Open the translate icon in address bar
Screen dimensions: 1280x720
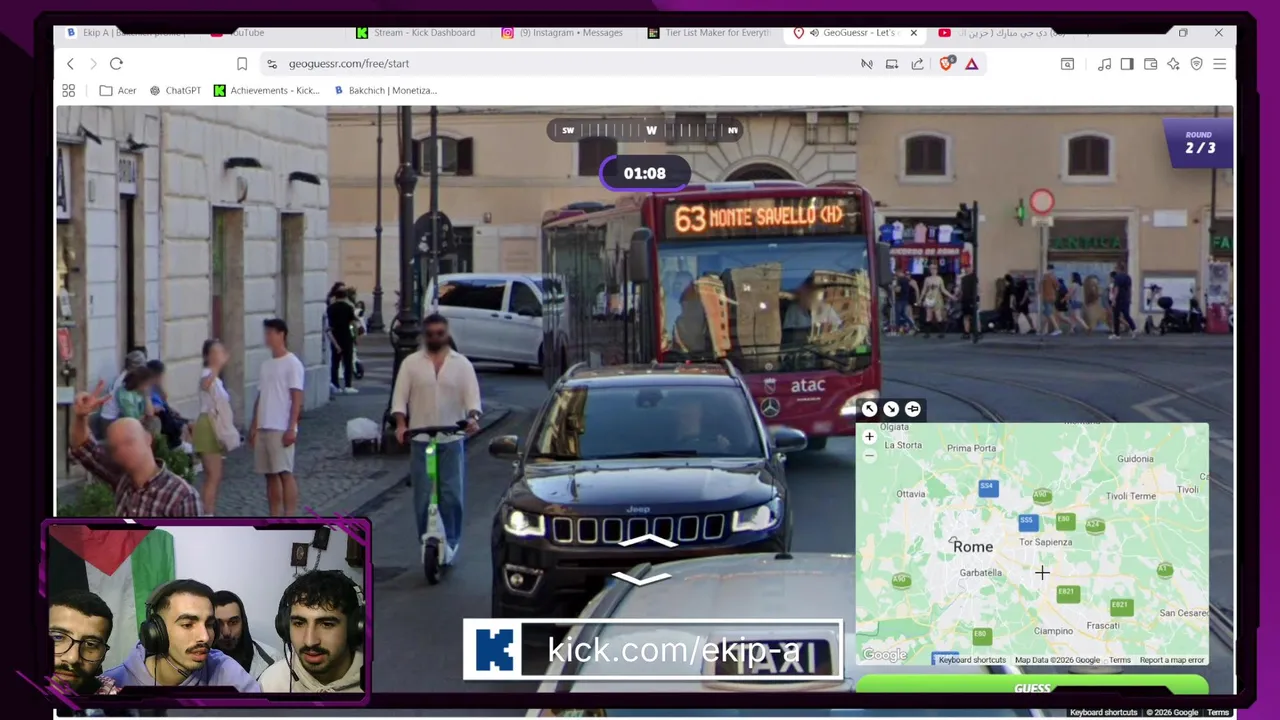tap(867, 64)
